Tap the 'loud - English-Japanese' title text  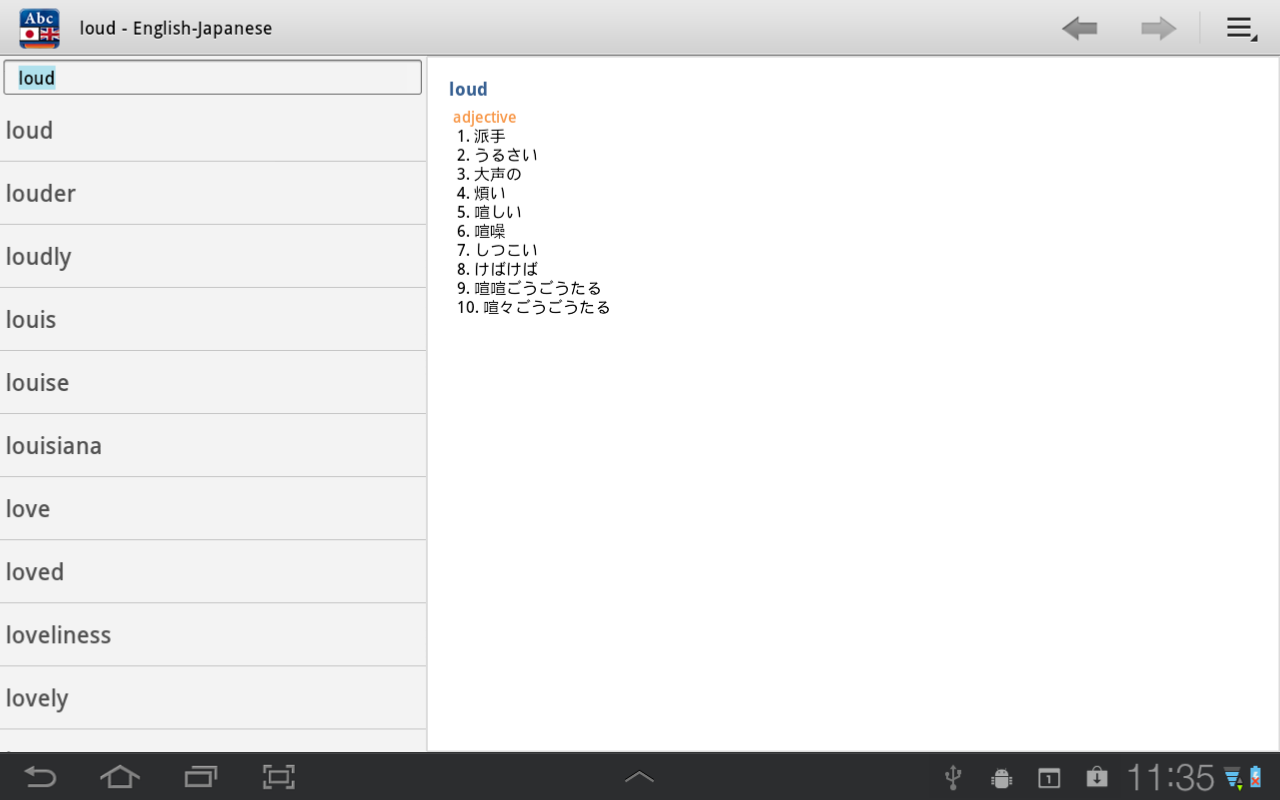[x=176, y=28]
